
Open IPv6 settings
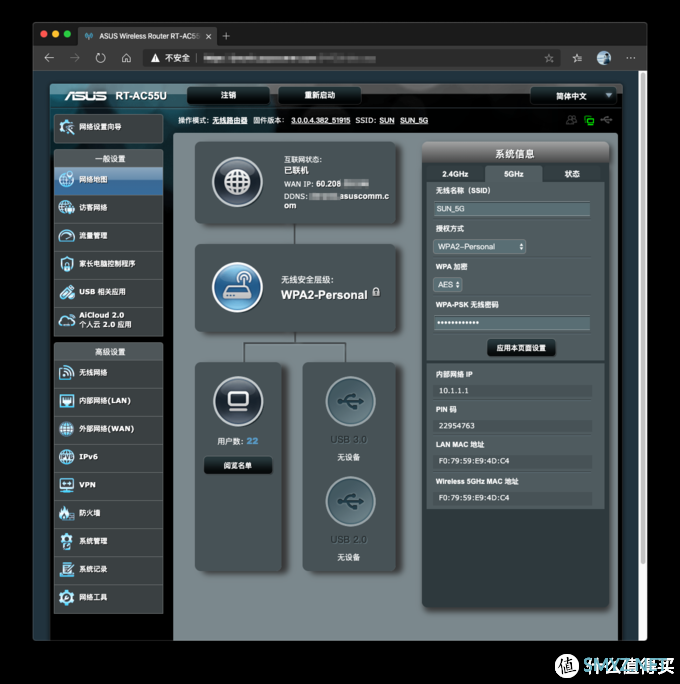pos(109,457)
